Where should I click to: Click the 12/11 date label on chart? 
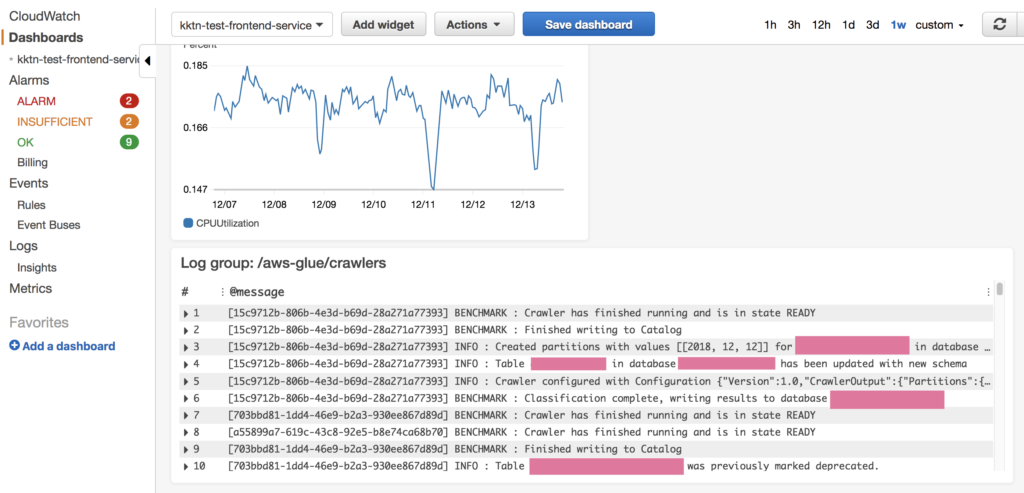(x=423, y=204)
